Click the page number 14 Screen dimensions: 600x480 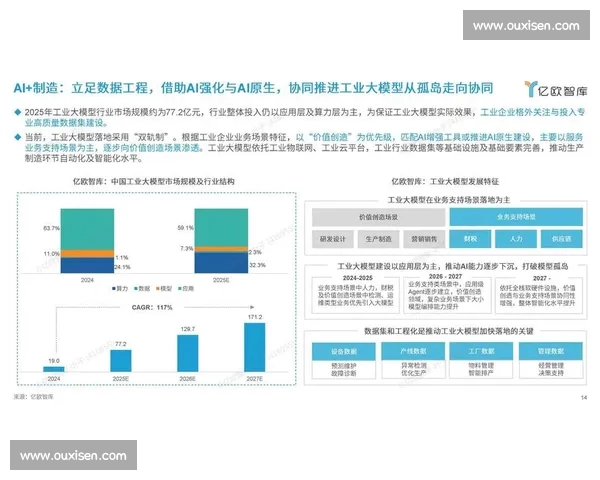(584, 398)
